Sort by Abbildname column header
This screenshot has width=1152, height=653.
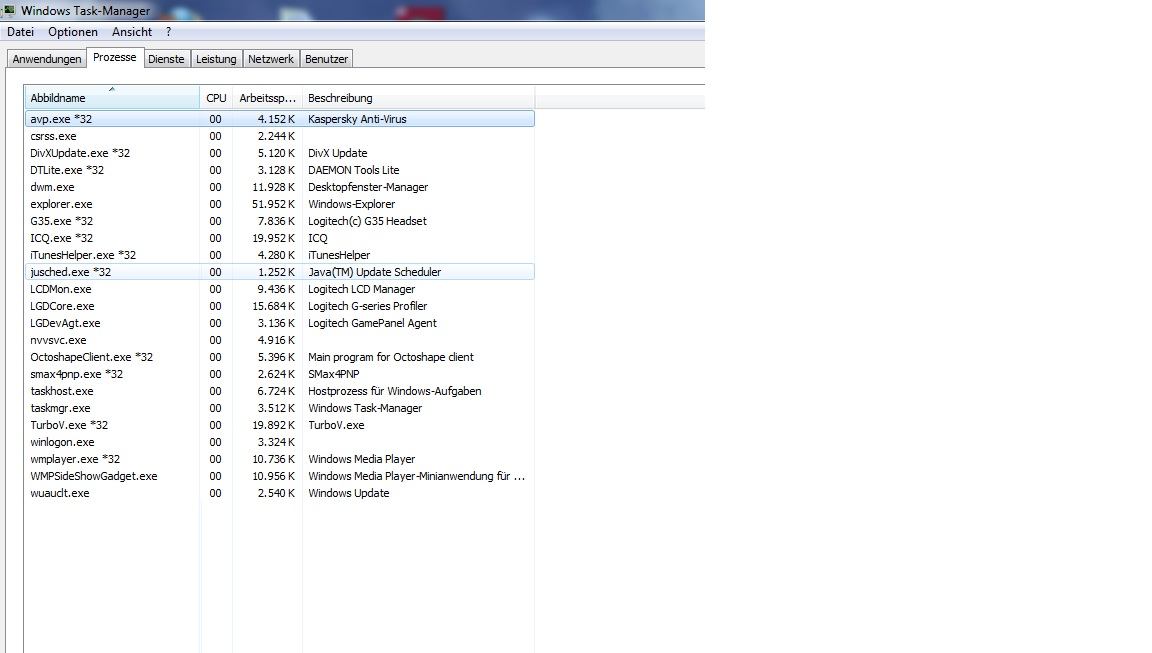112,98
